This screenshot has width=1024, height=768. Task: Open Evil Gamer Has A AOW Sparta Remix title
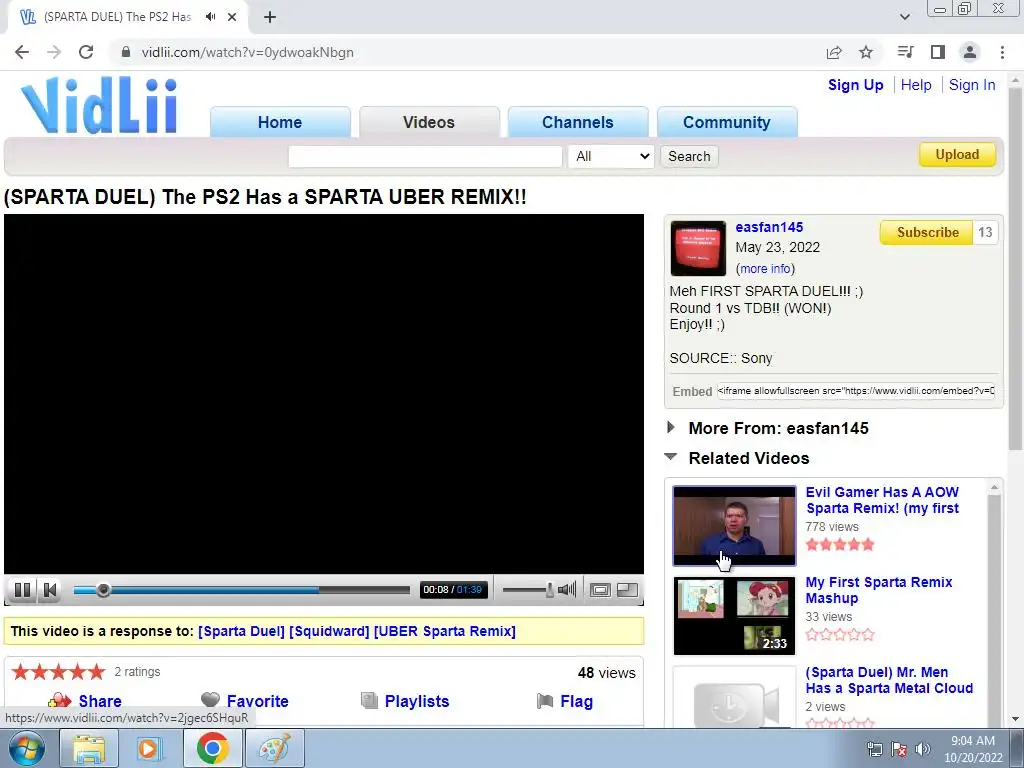882,500
